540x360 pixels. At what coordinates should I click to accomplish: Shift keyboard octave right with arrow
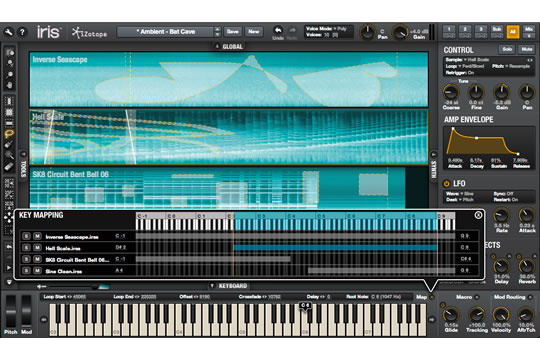432,319
